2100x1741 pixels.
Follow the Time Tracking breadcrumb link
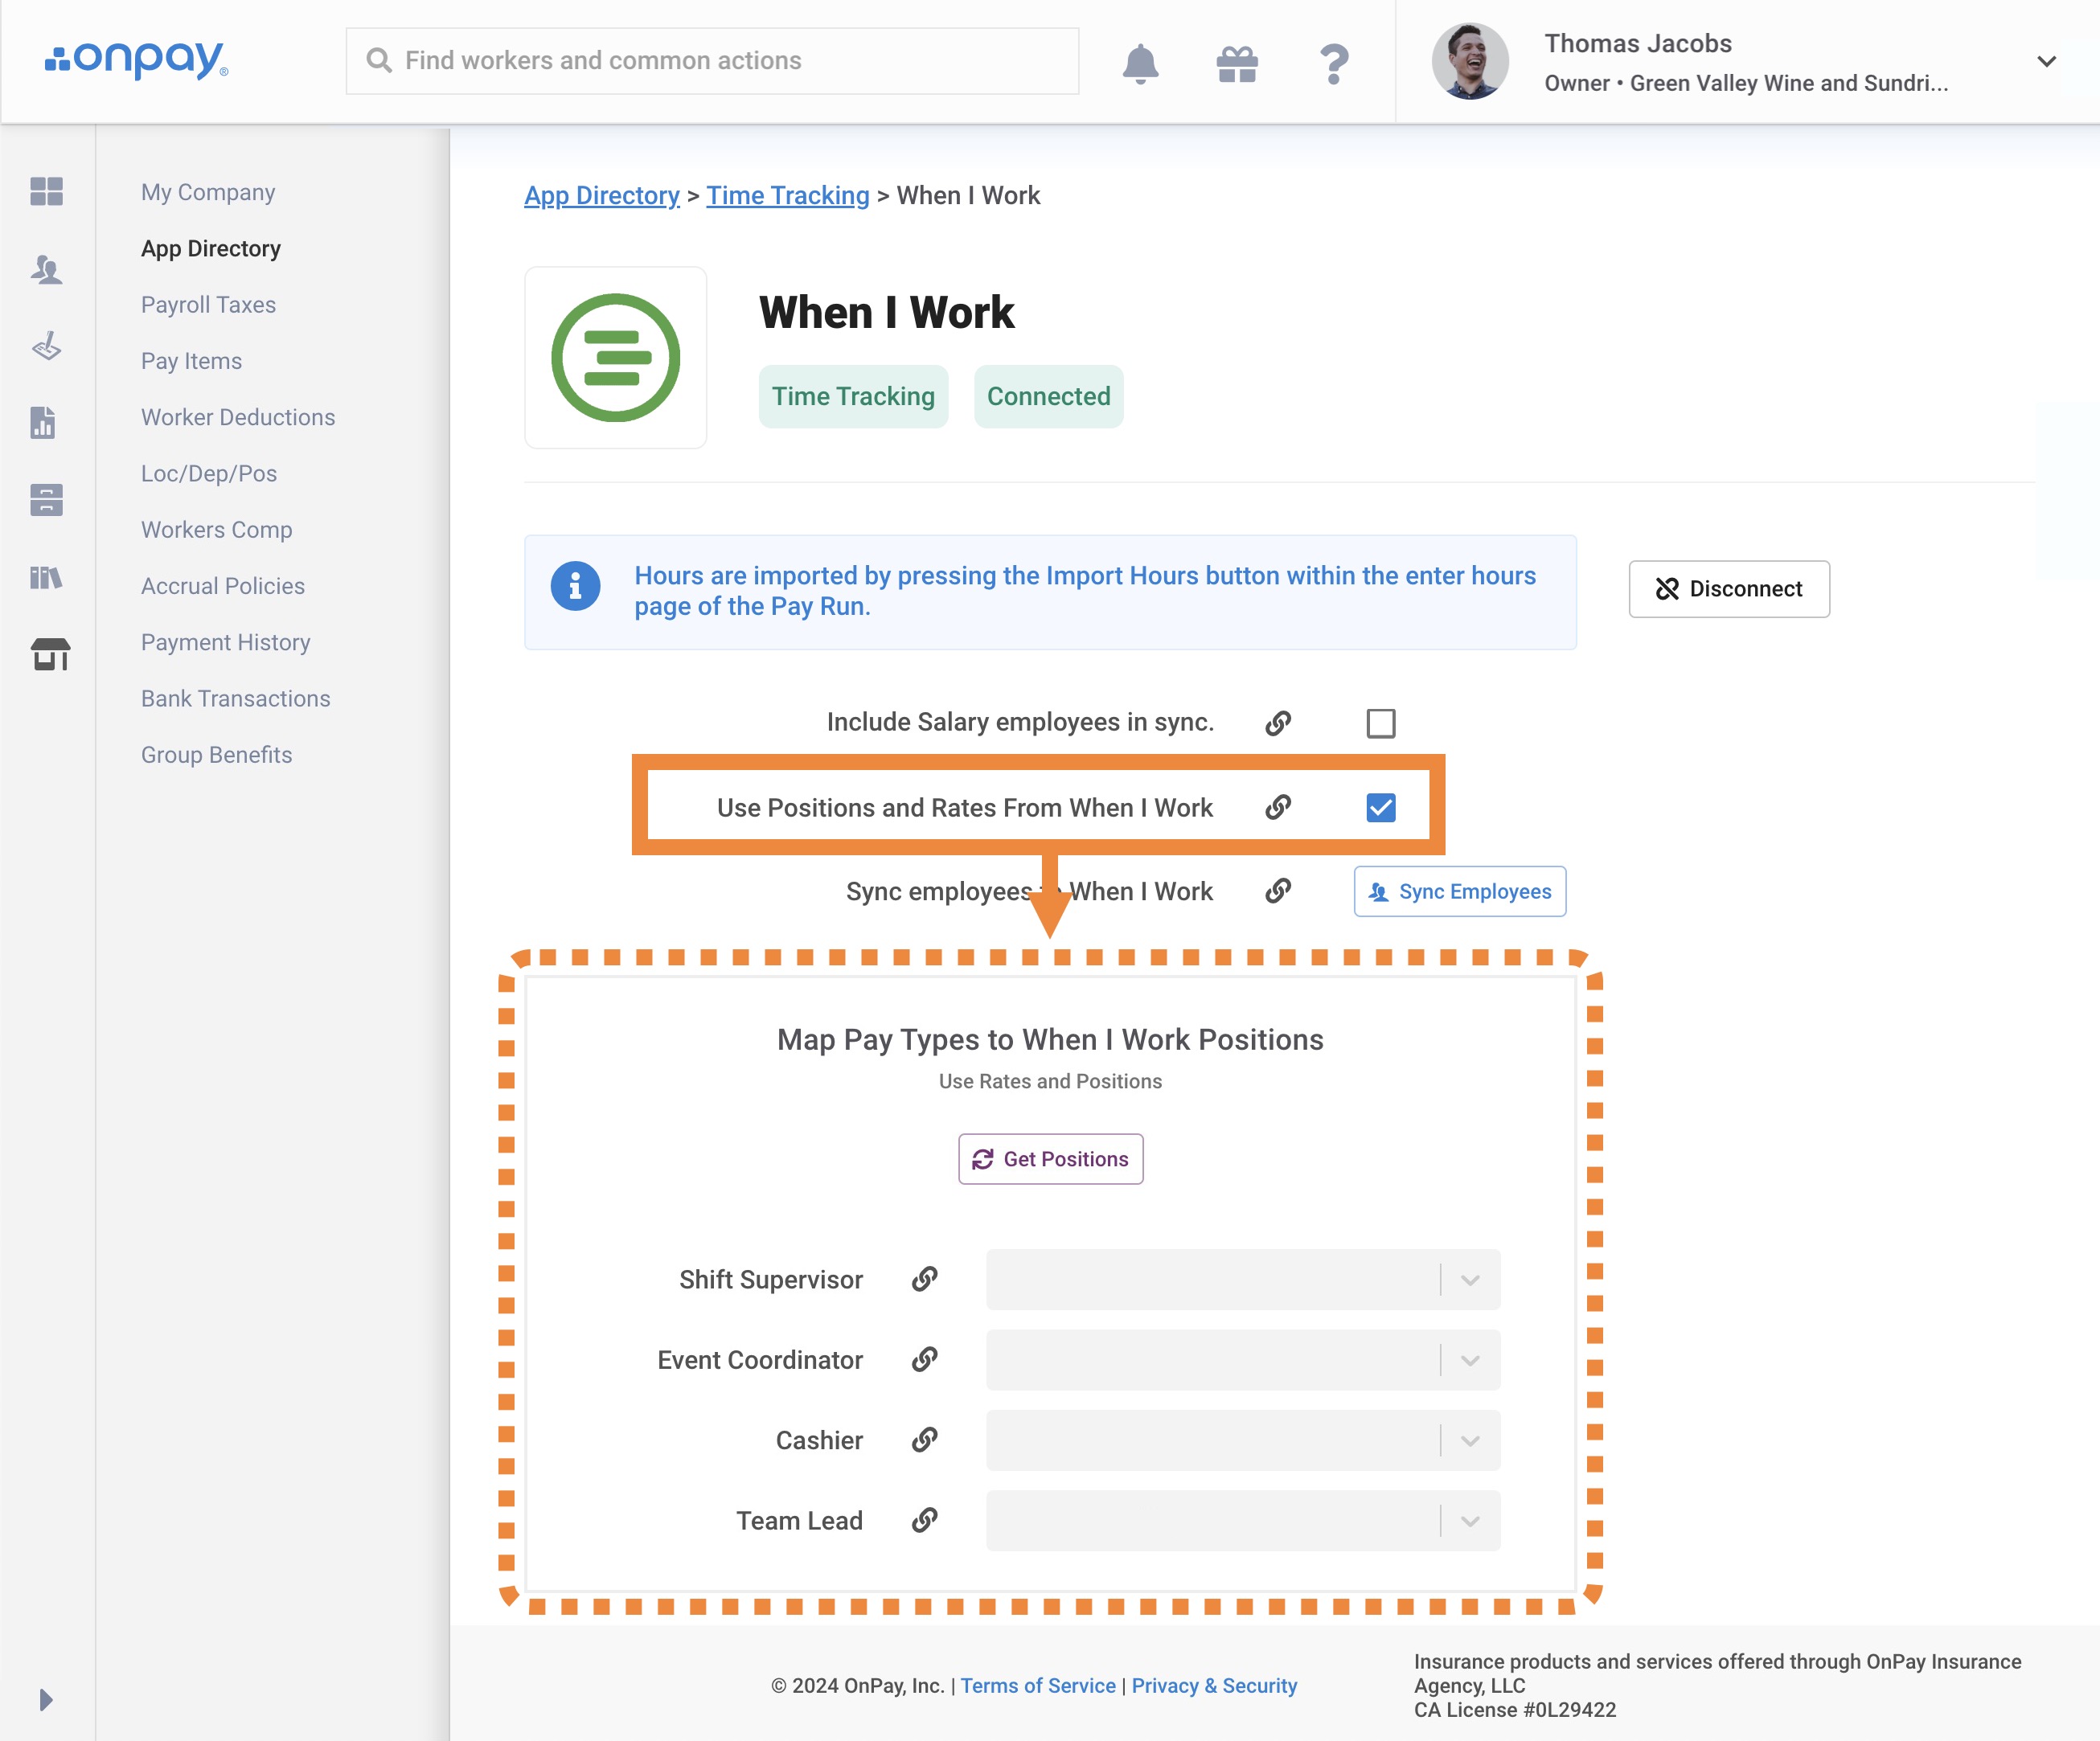[x=787, y=195]
